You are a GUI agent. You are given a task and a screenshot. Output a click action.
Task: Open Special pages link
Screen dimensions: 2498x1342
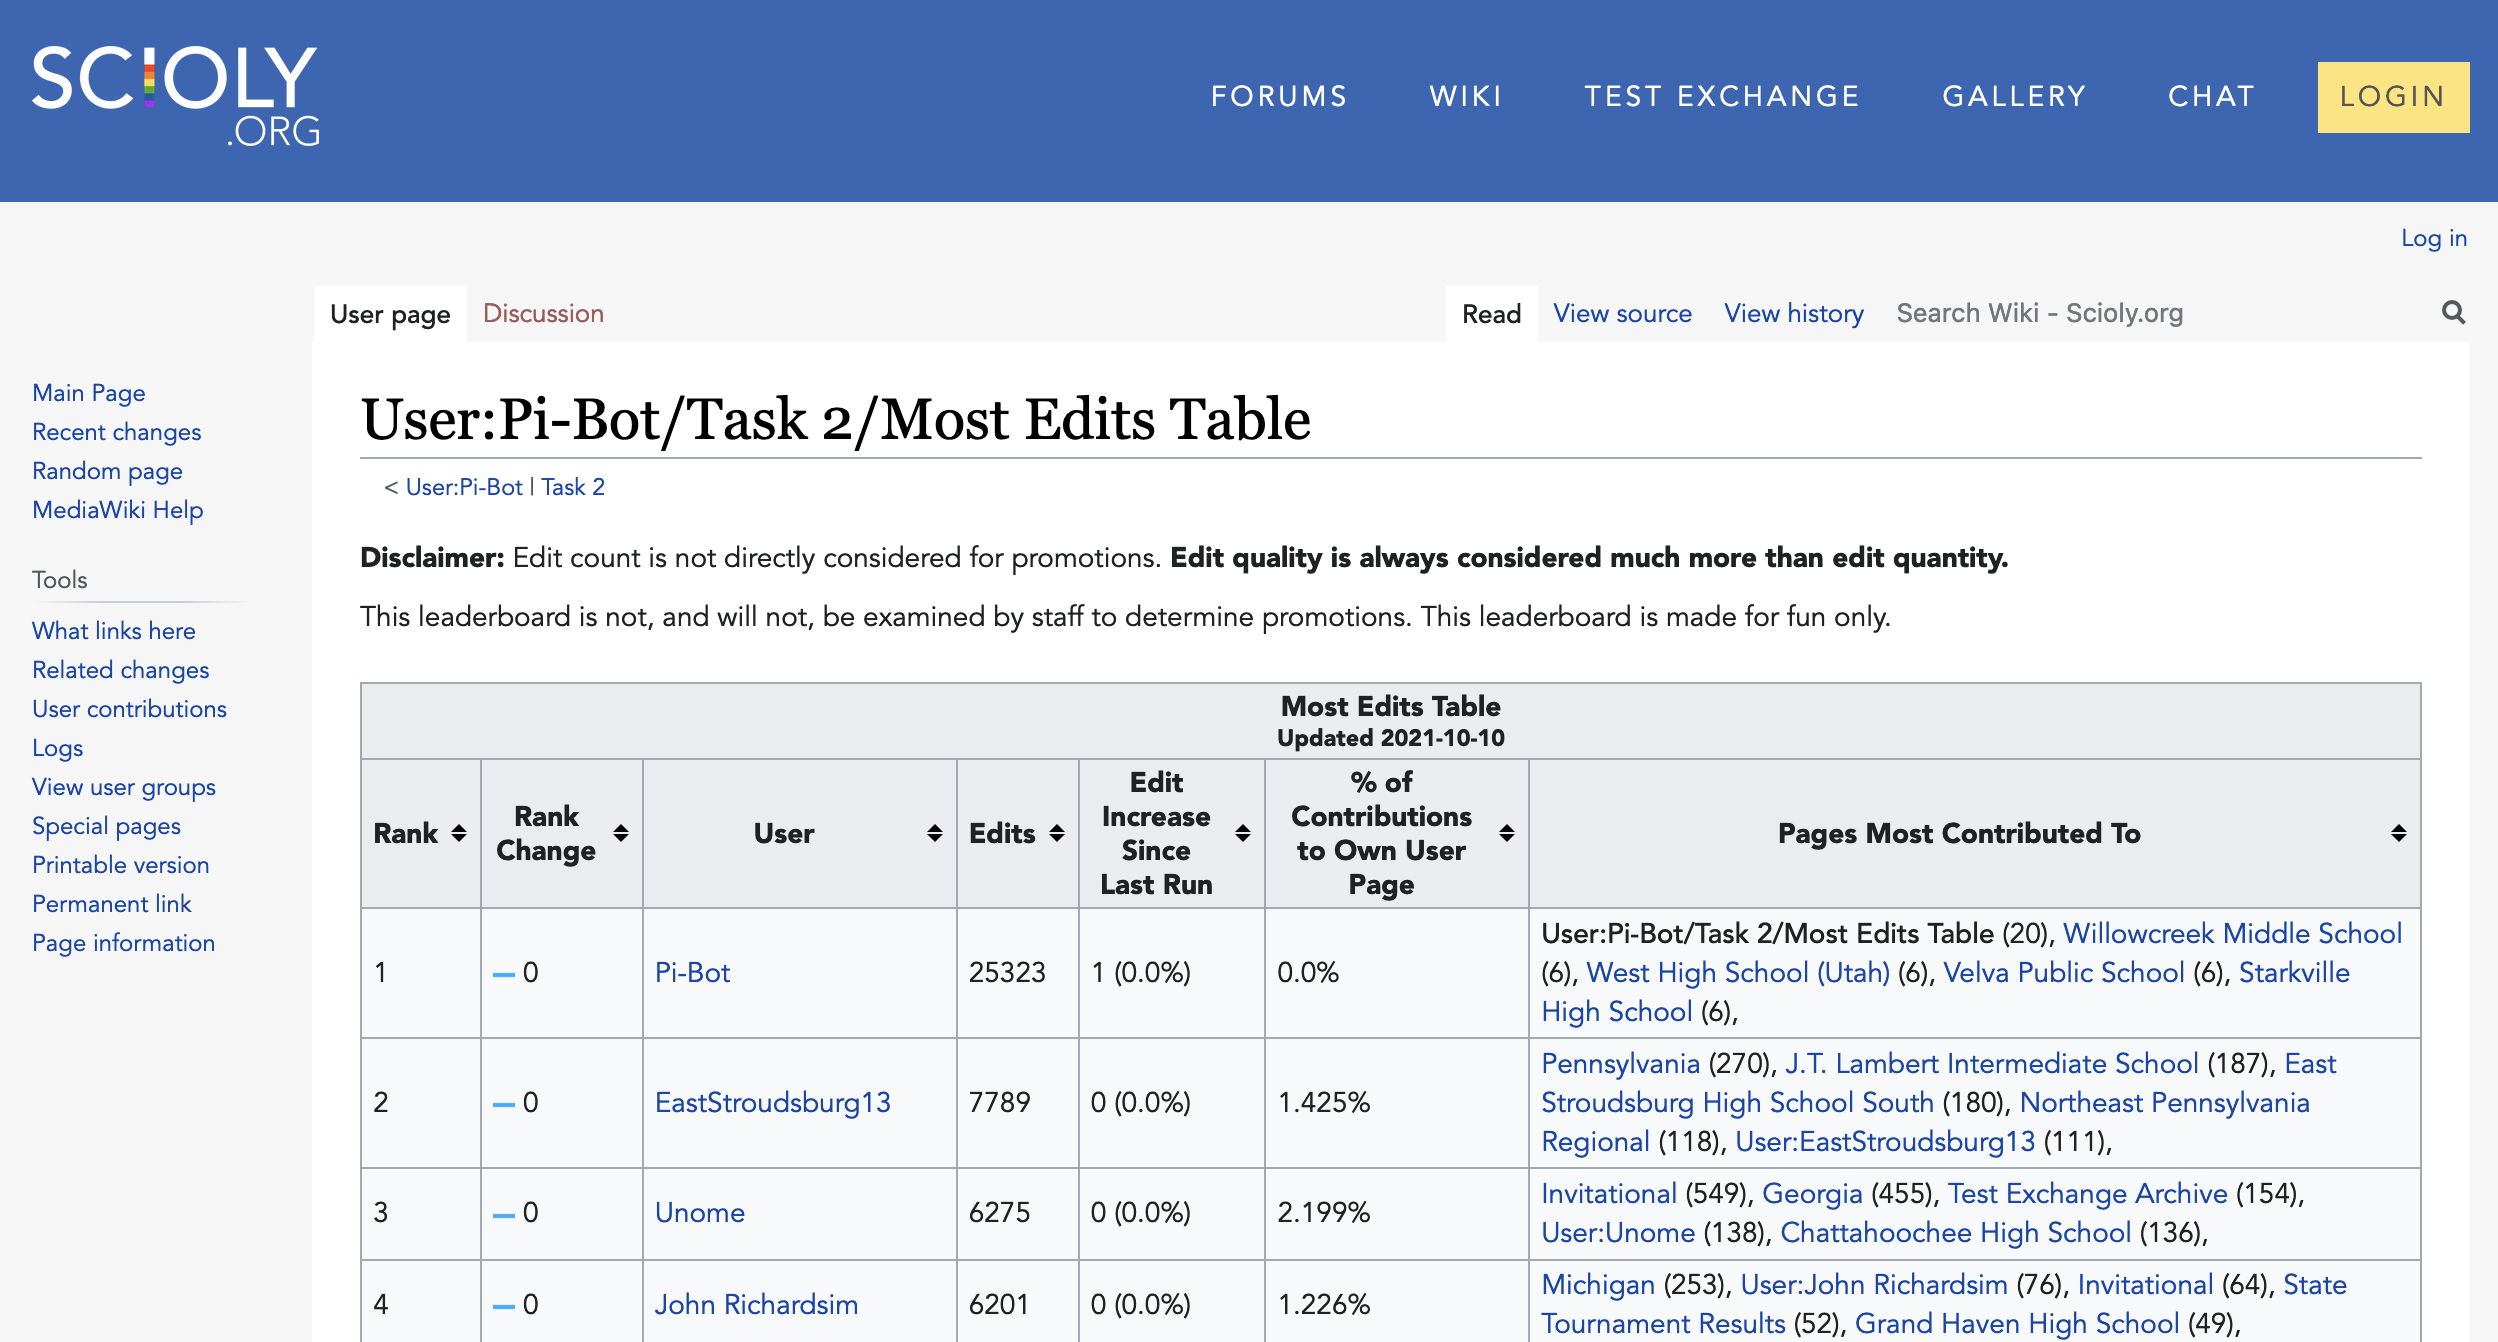pyautogui.click(x=106, y=826)
